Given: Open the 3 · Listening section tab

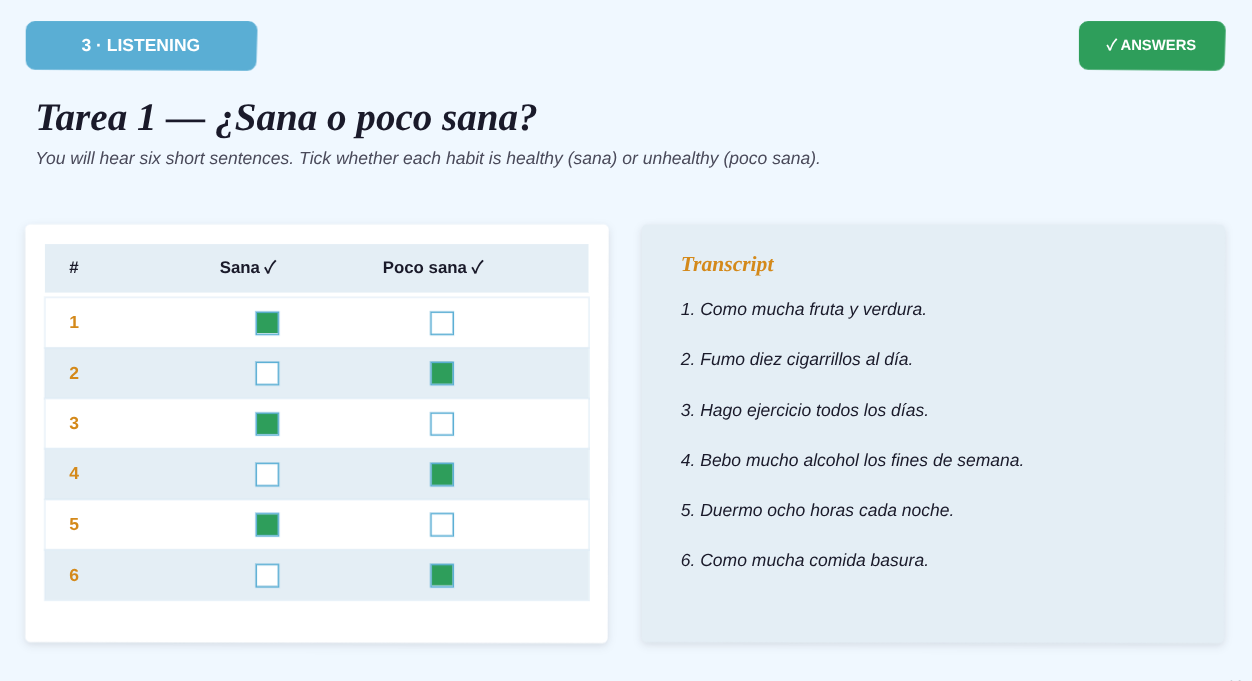Looking at the screenshot, I should click(x=141, y=45).
